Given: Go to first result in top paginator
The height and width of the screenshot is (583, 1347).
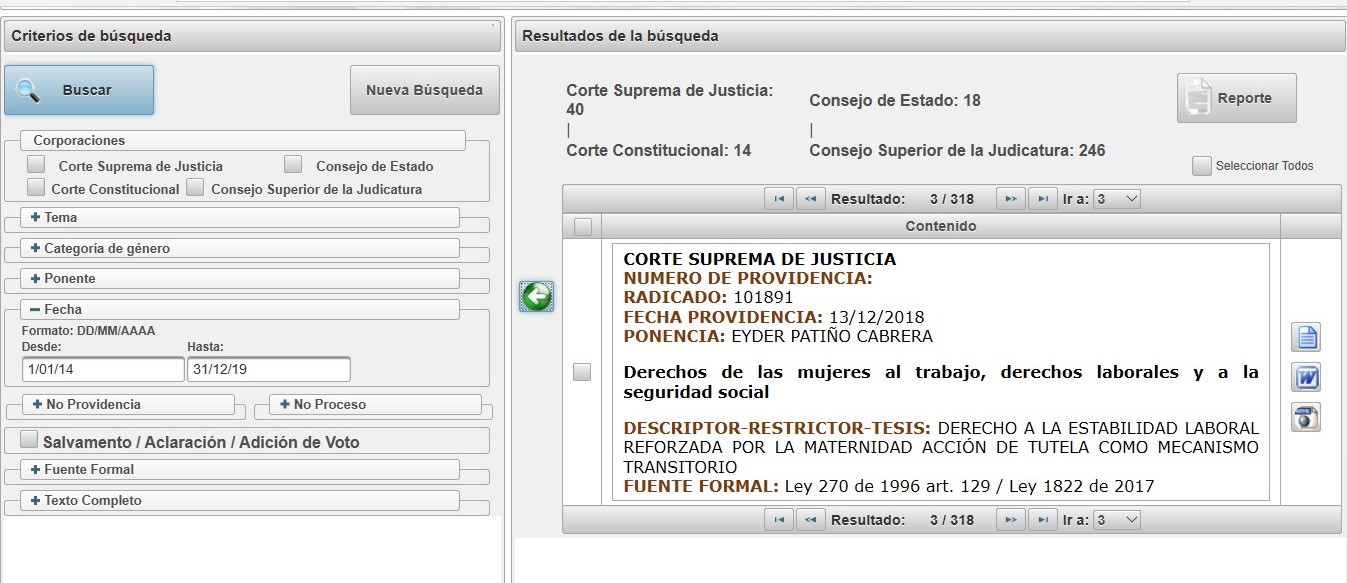Looking at the screenshot, I should [x=778, y=199].
